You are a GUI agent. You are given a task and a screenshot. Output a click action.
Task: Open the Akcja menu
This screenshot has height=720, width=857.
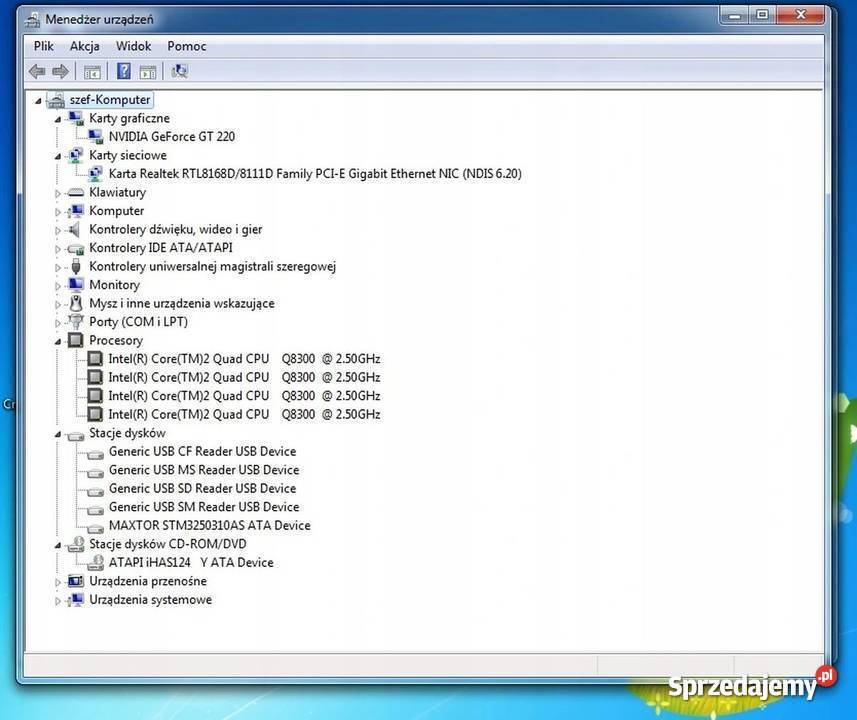click(x=84, y=46)
